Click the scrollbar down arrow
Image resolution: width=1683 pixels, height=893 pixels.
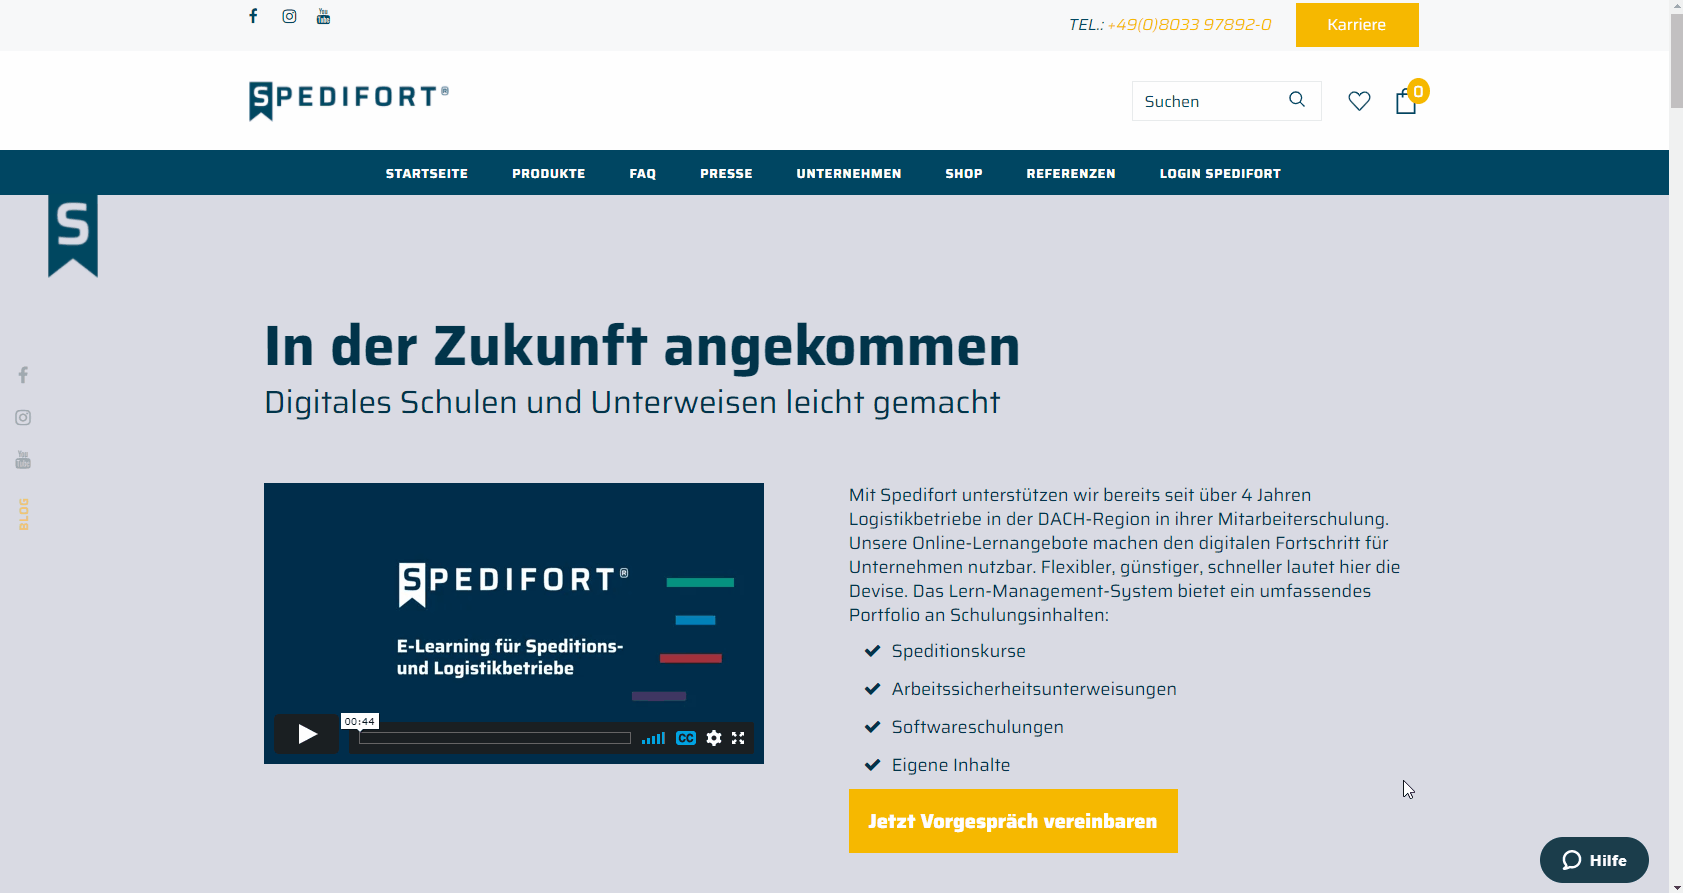tap(1676, 886)
